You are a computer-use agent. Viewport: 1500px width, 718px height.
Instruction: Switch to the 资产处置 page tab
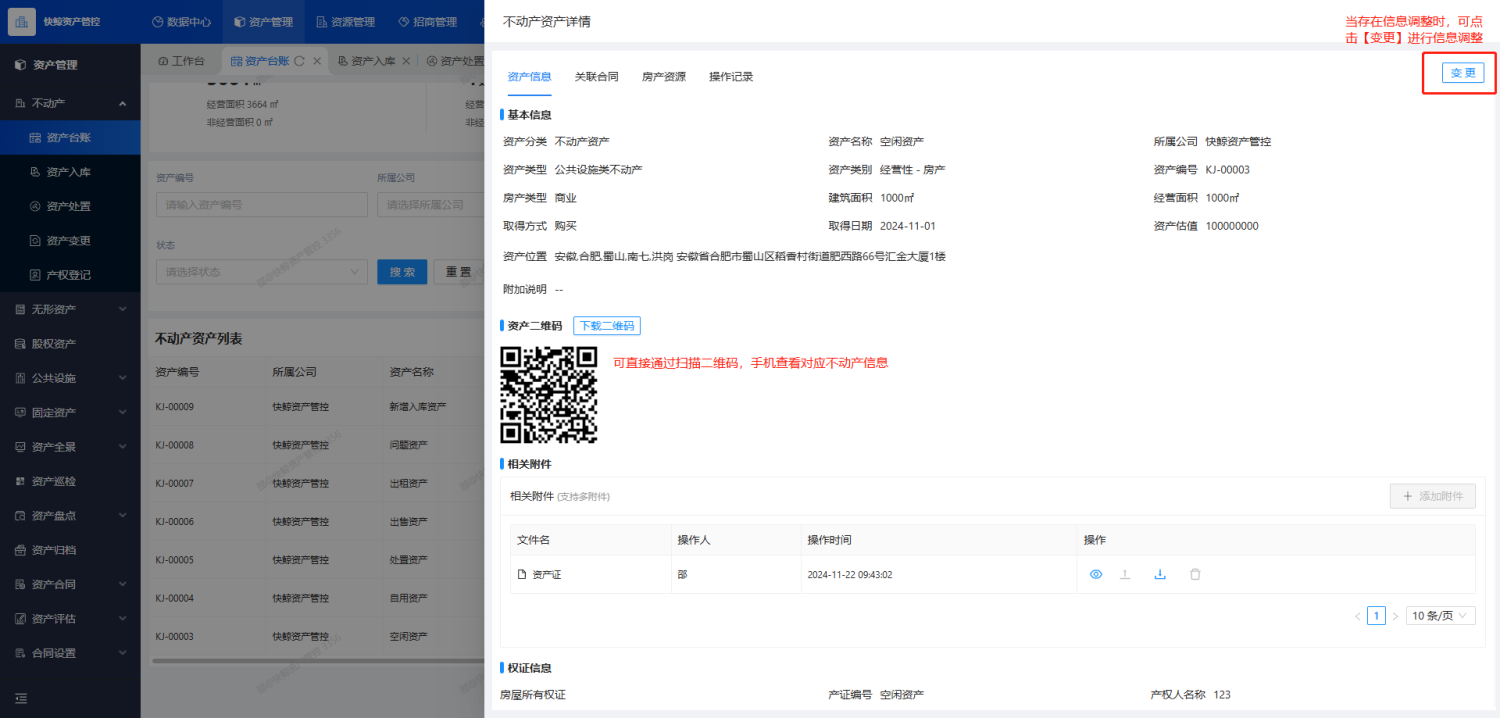[455, 61]
